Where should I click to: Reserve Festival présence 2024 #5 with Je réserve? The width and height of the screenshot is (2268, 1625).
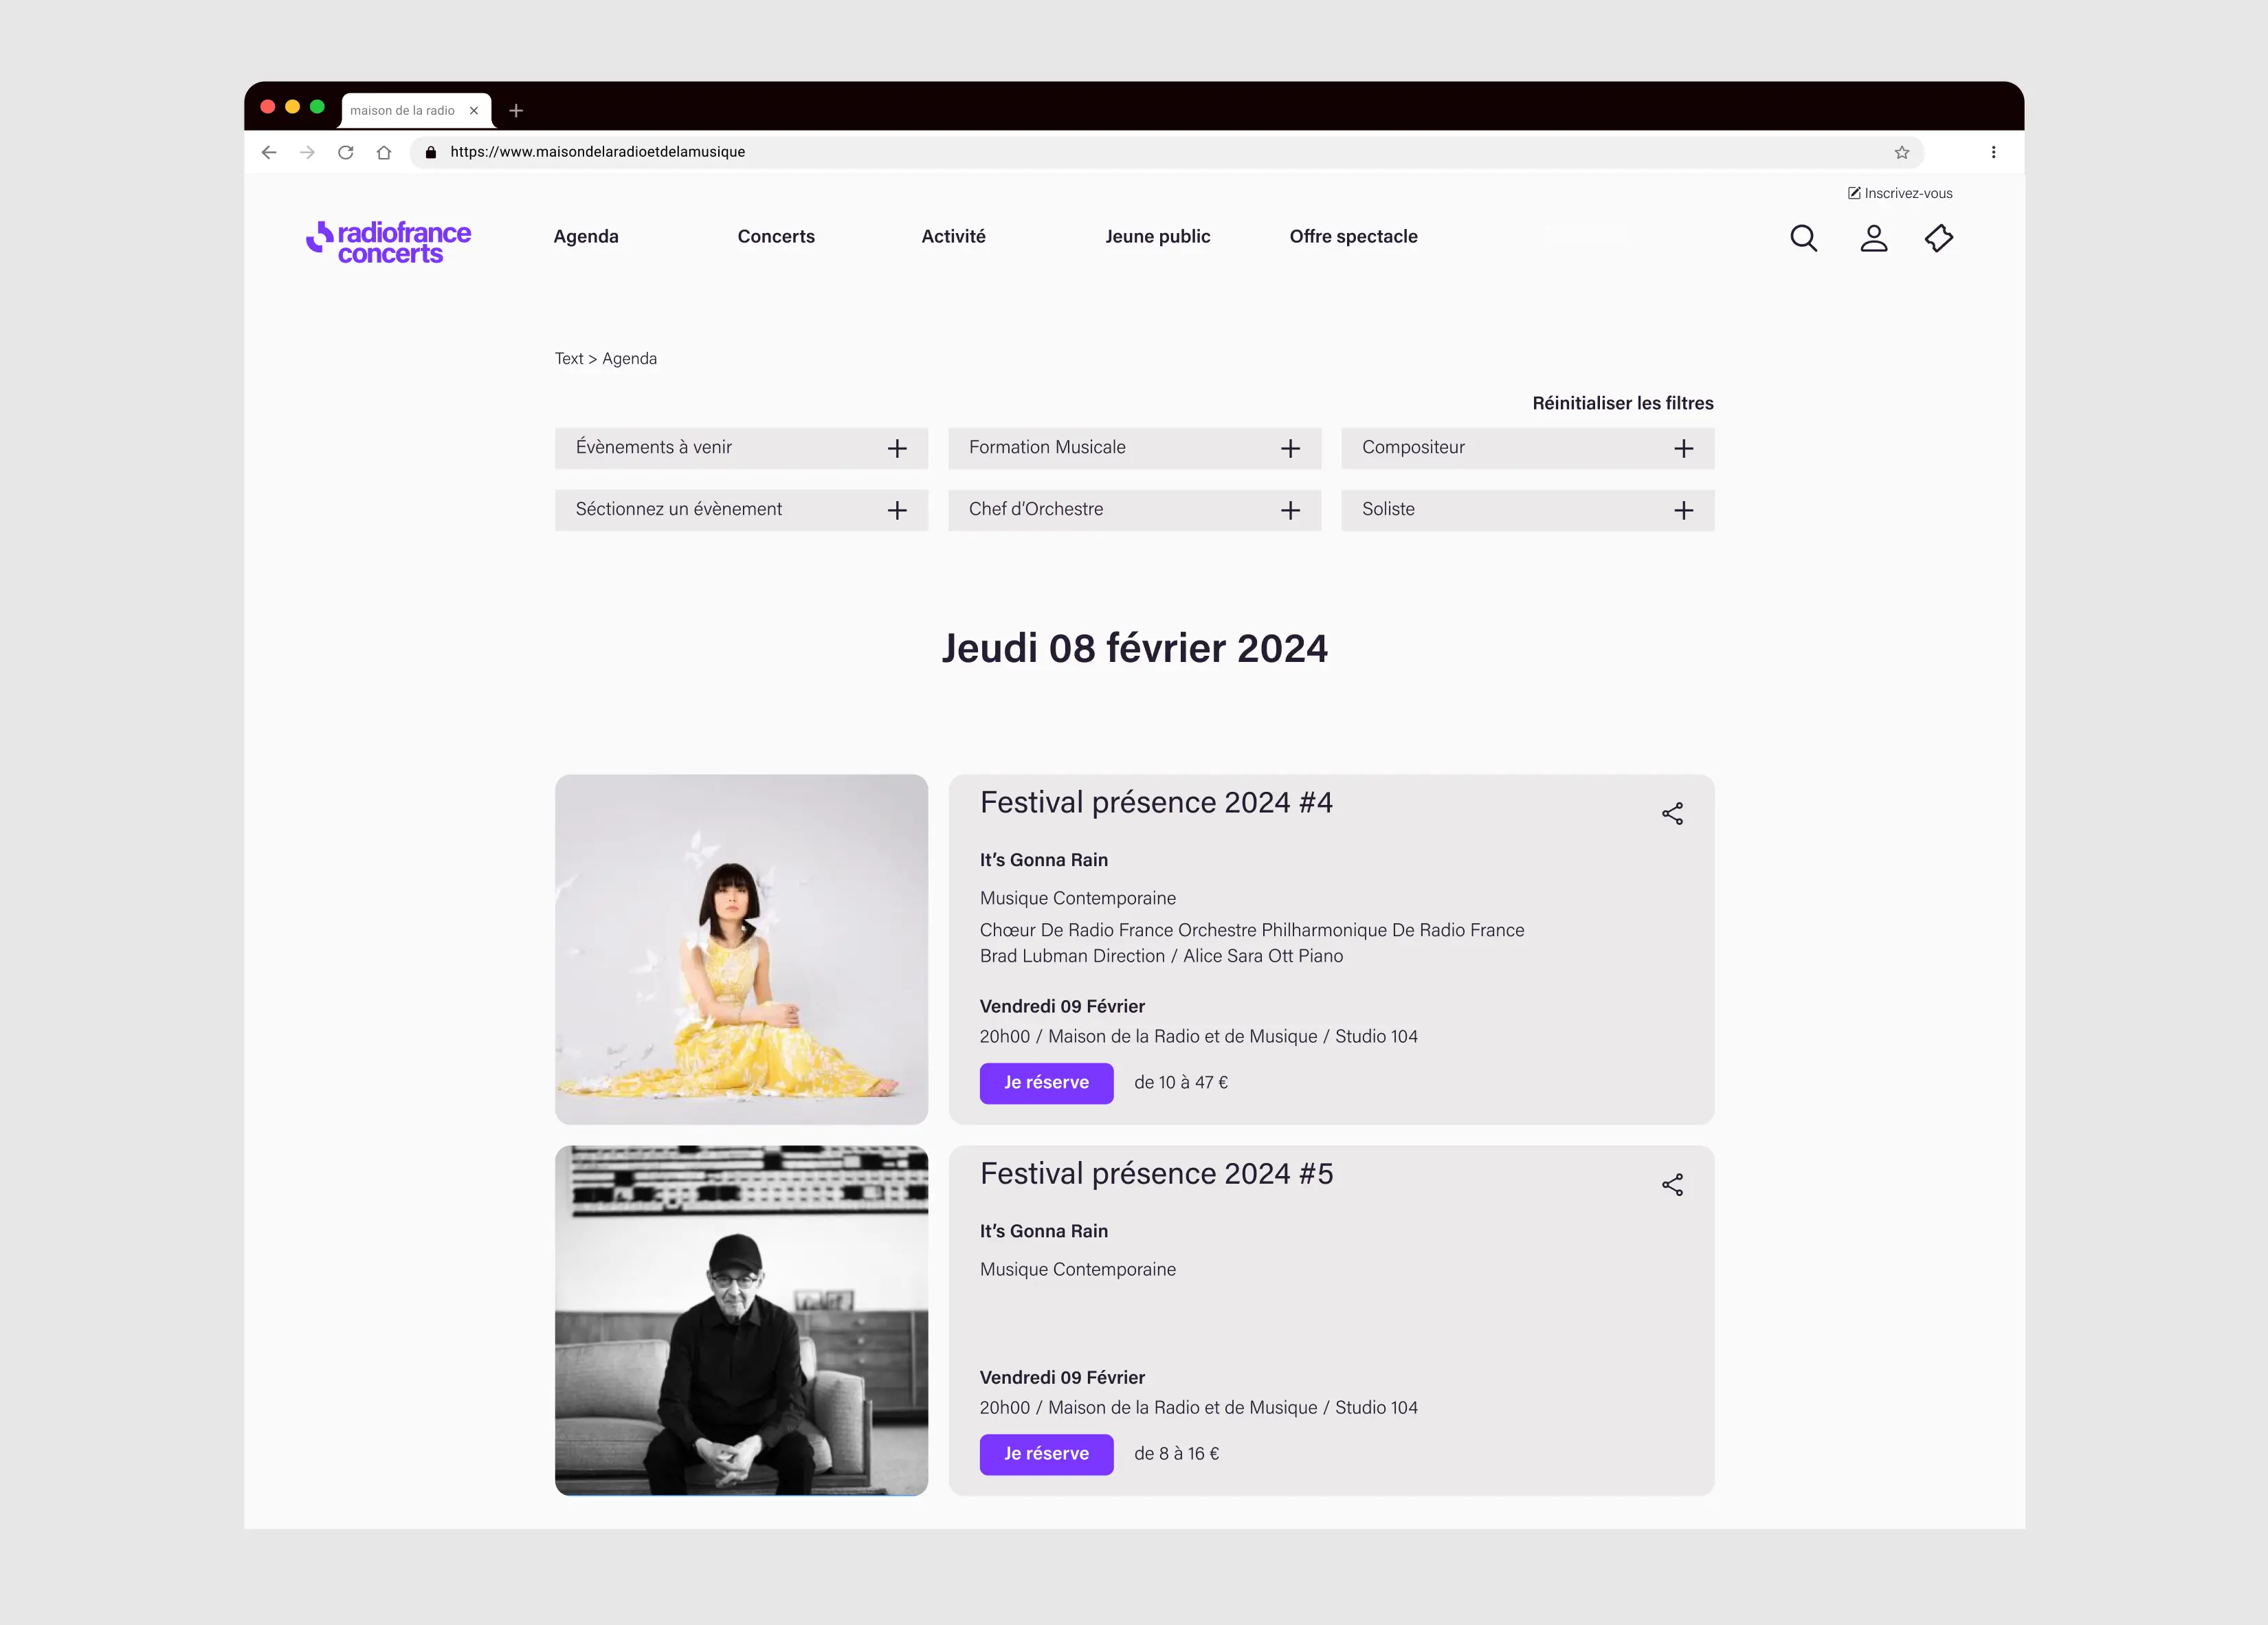click(x=1046, y=1454)
